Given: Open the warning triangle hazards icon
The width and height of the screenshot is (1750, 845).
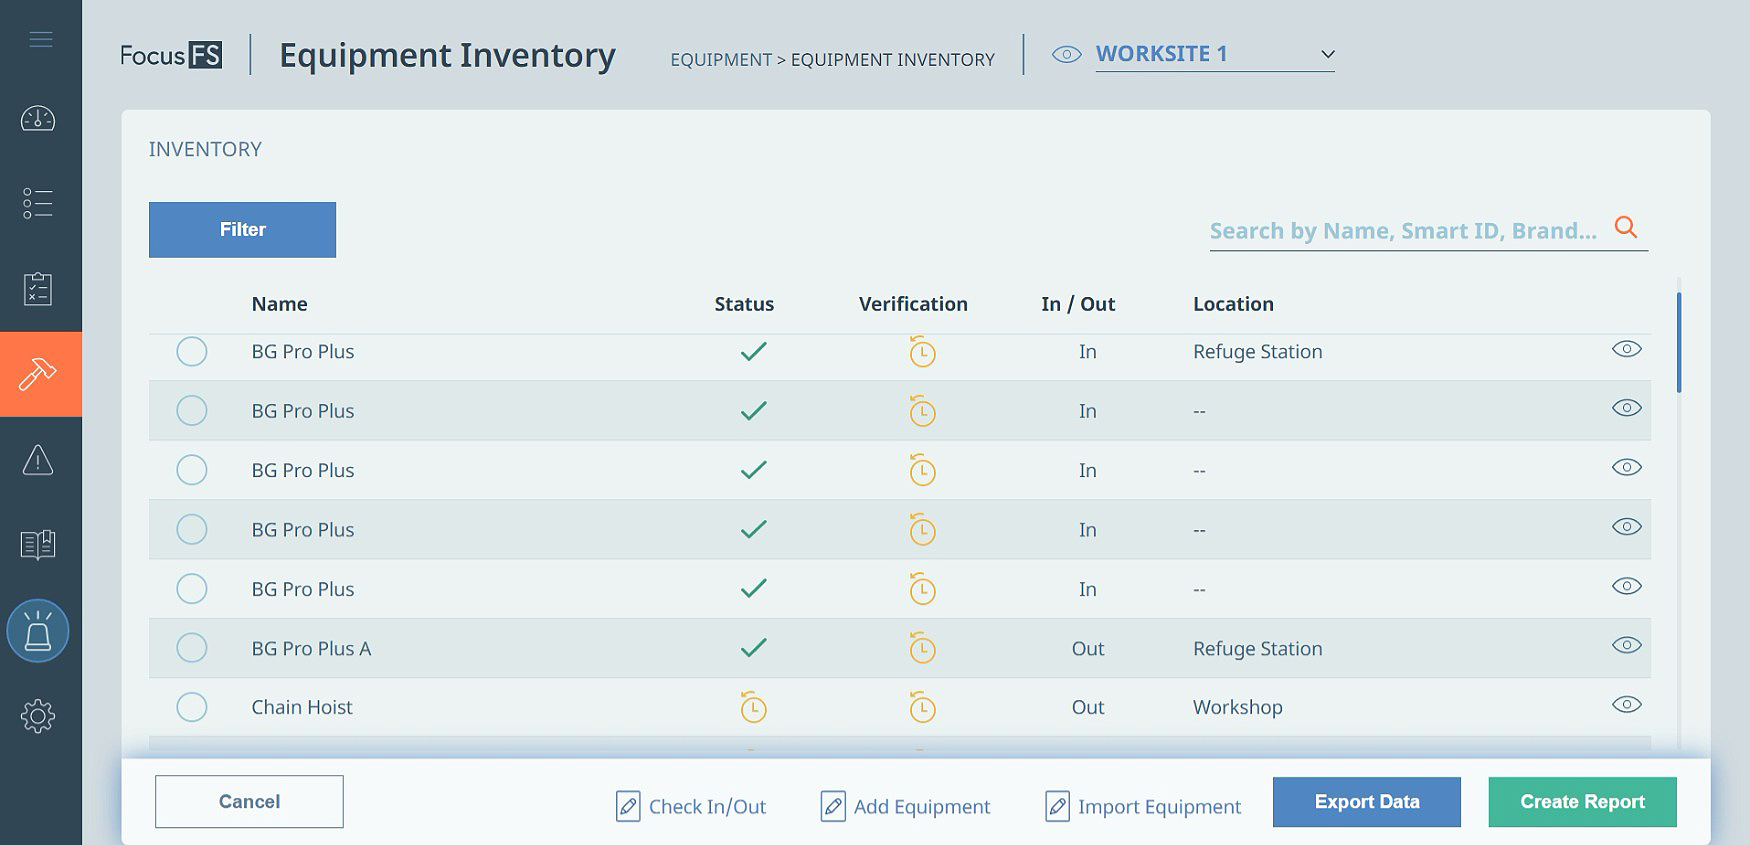Looking at the screenshot, I should (38, 460).
